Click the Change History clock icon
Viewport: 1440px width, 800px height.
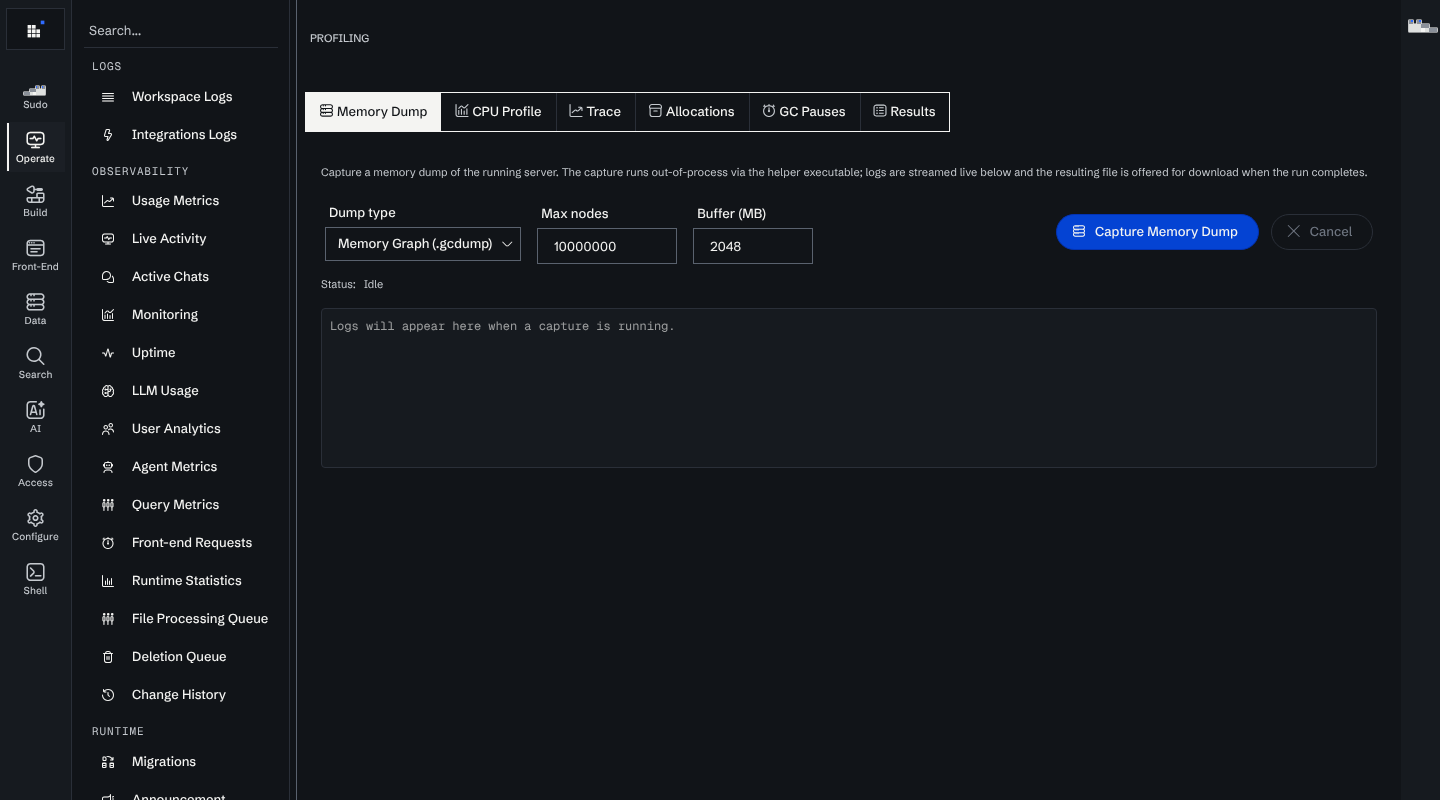pyautogui.click(x=108, y=695)
